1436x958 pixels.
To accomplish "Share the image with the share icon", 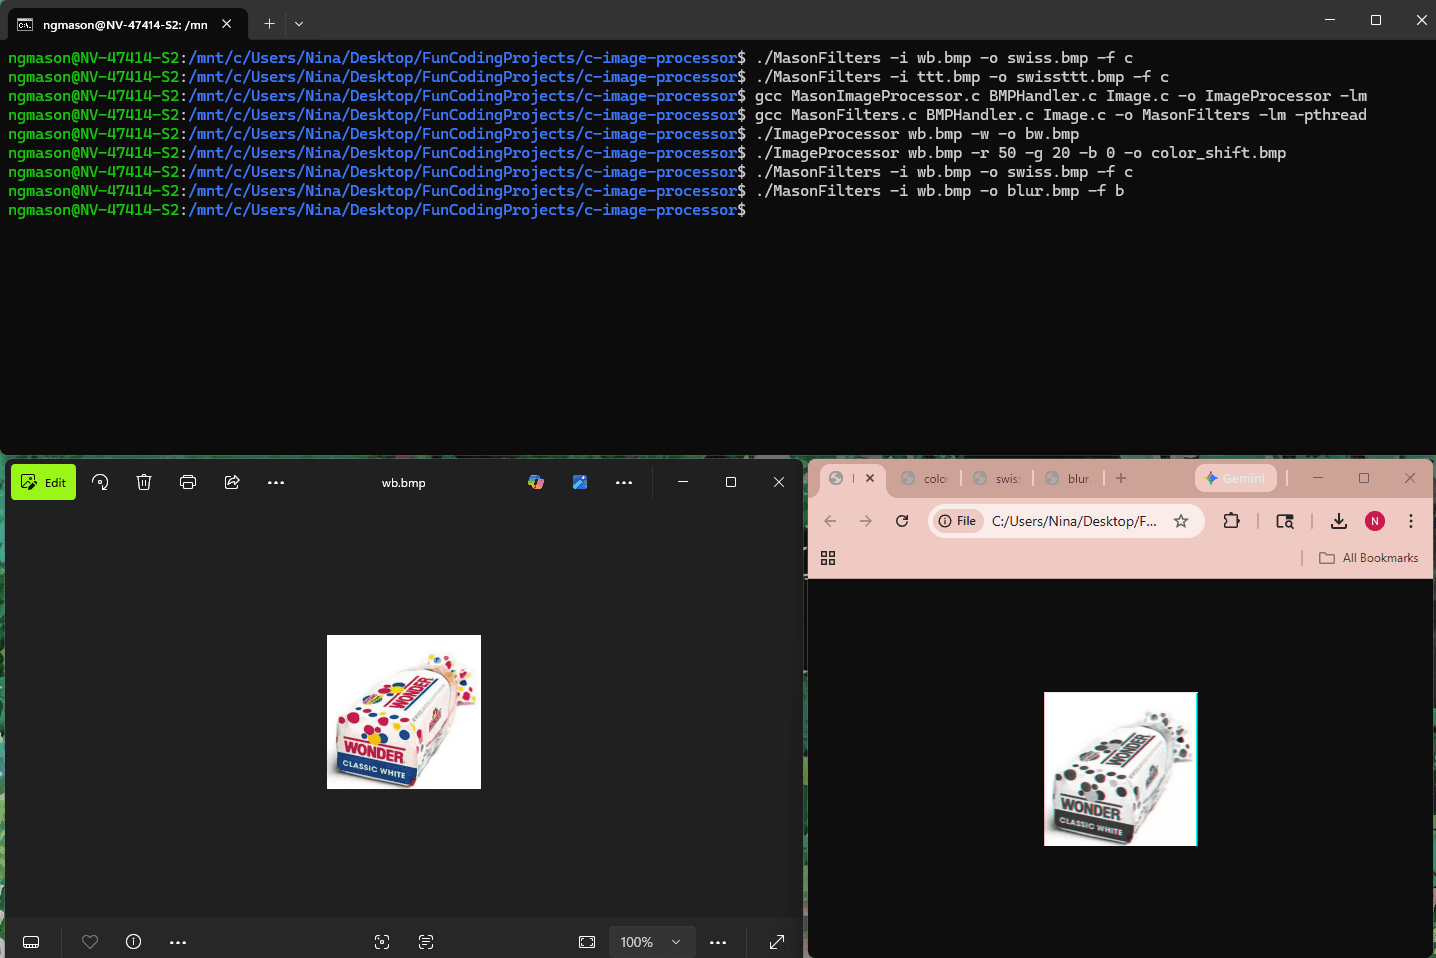I will coord(232,482).
